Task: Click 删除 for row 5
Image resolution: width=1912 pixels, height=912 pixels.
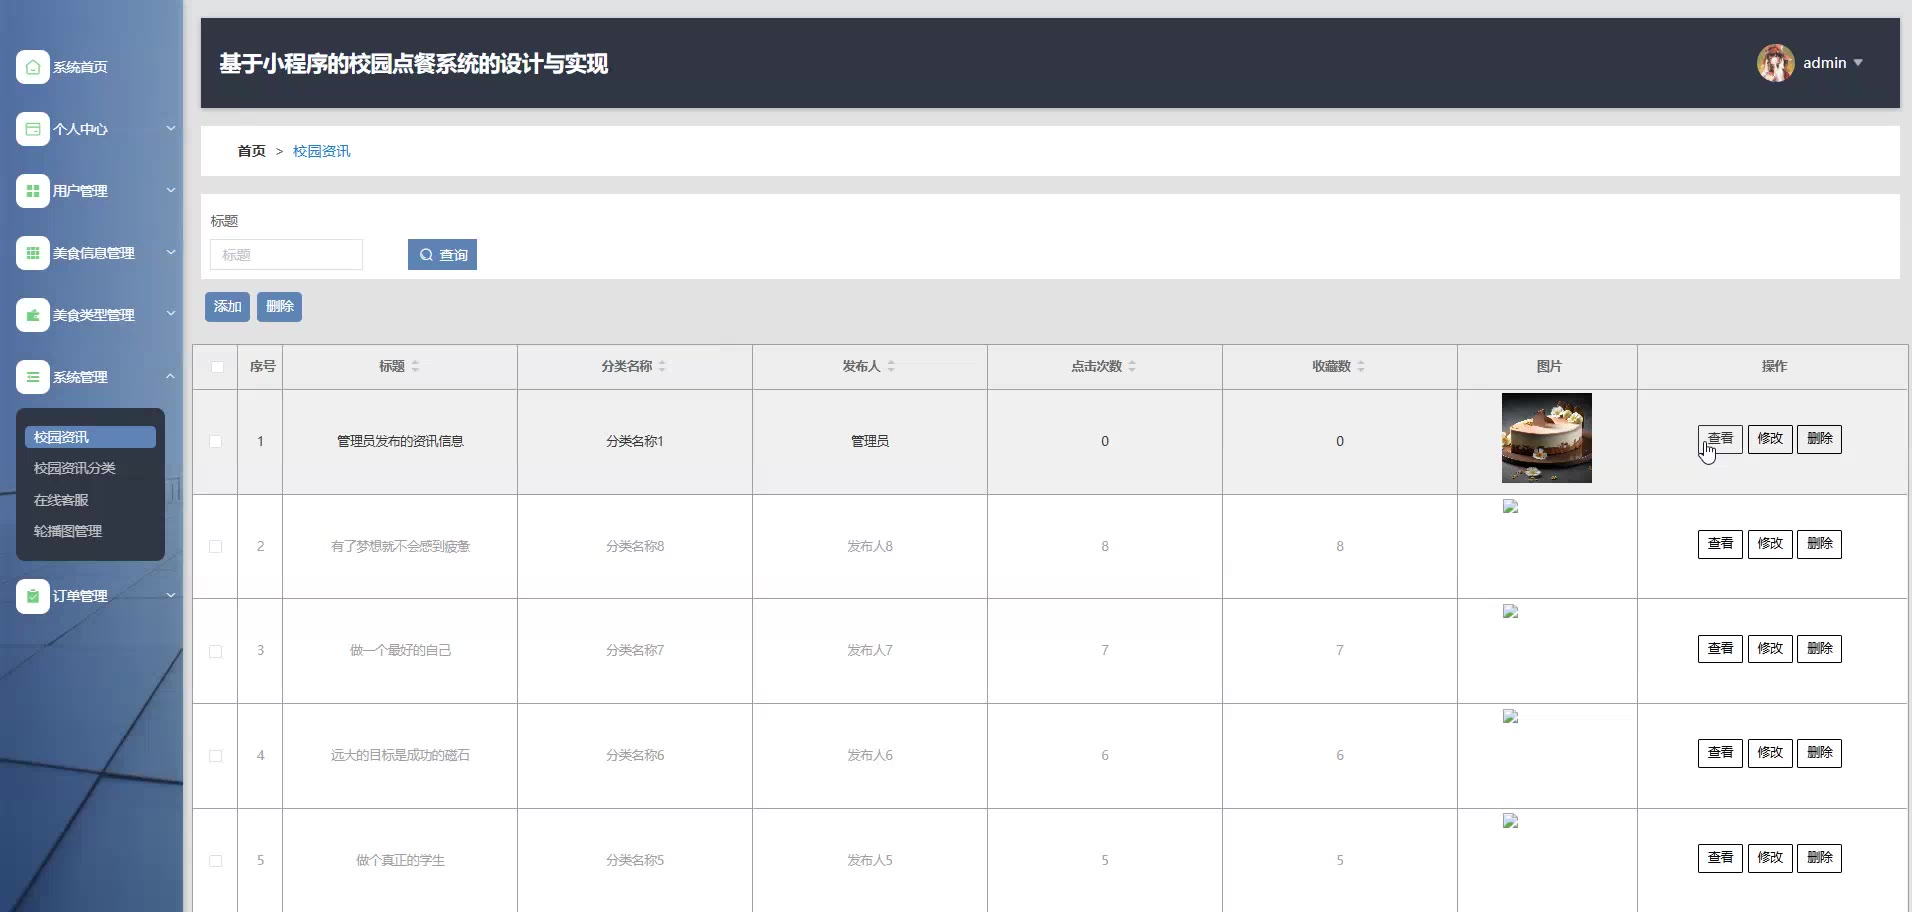Action: coord(1820,858)
